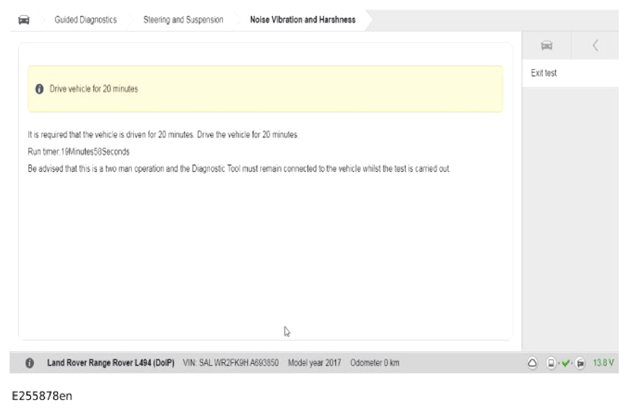This screenshot has width=628, height=410.
Task: Click Odometer 0 km in status bar
Action: click(374, 363)
